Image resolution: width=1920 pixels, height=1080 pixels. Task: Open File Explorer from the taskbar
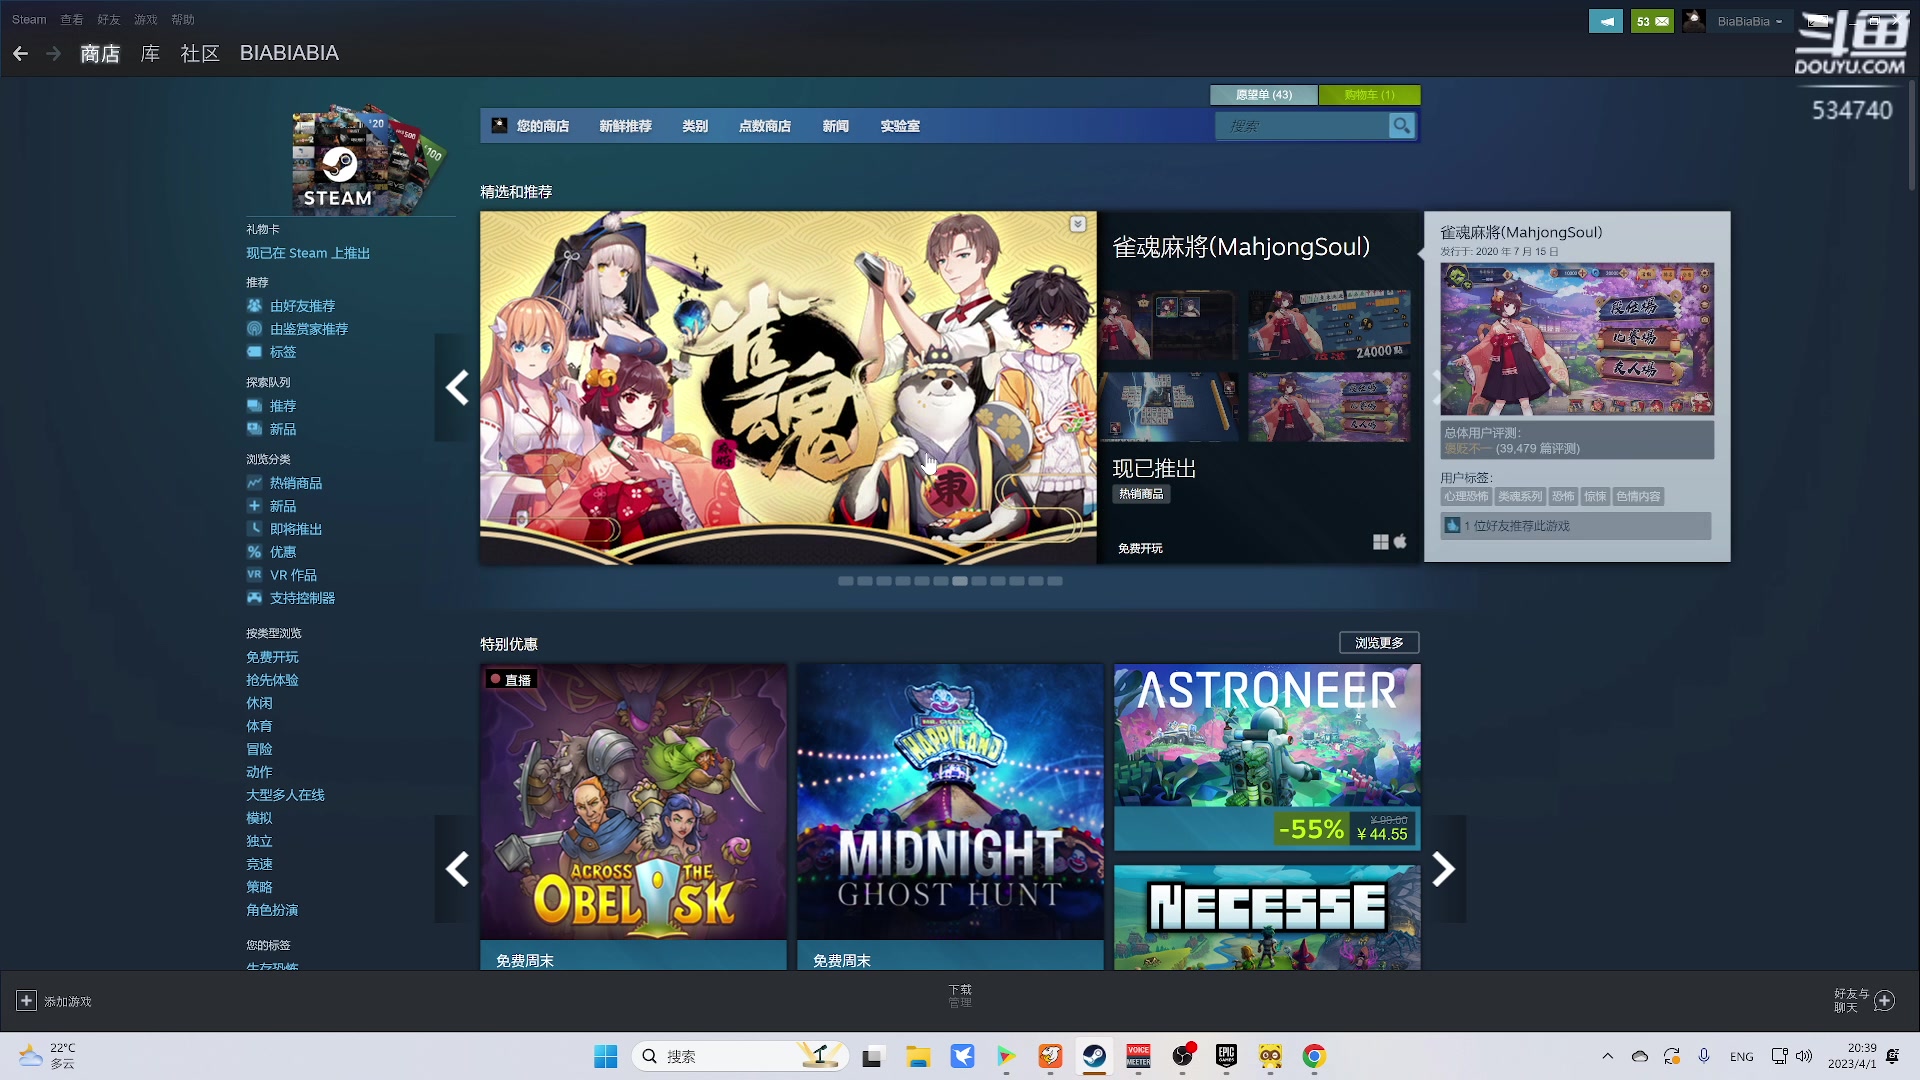pyautogui.click(x=918, y=1056)
